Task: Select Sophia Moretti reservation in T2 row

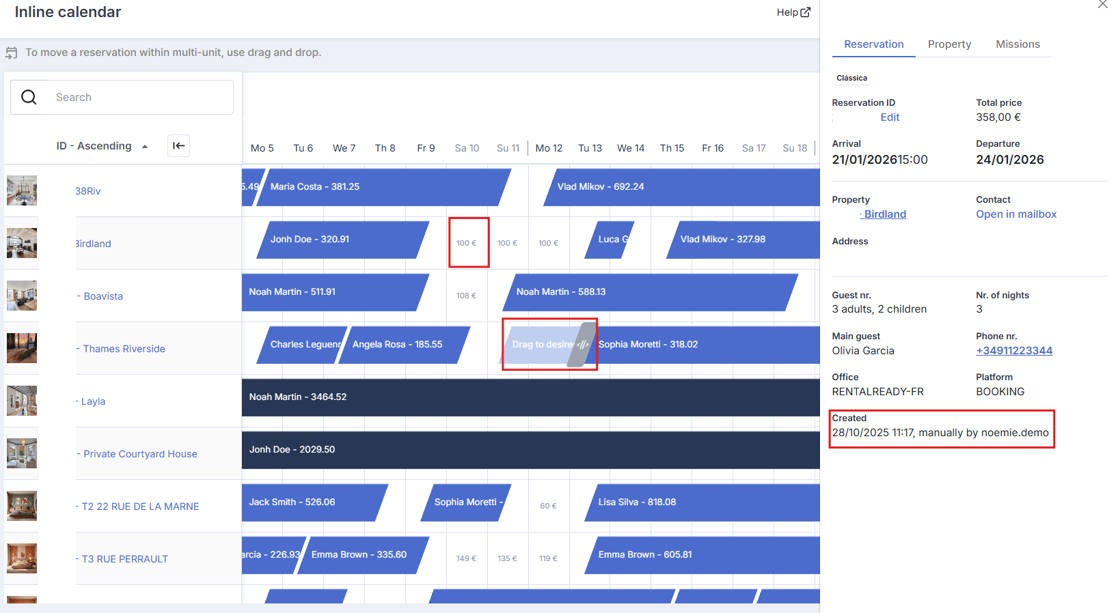Action: point(465,502)
